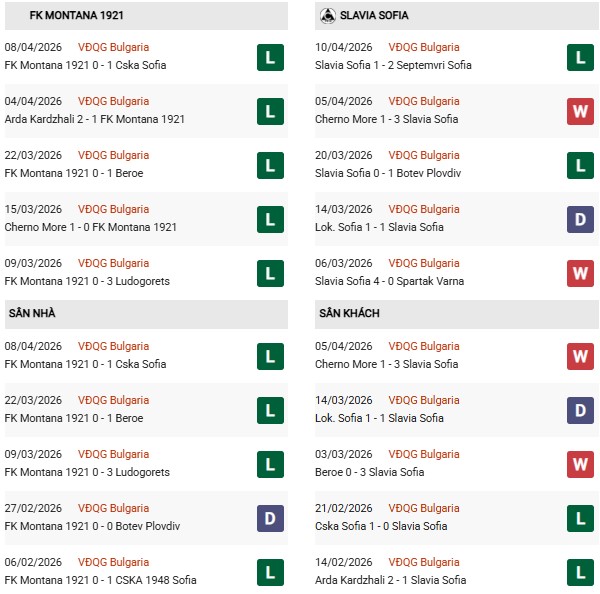The height and width of the screenshot is (594, 600).
Task: Click the L badge for Montana 0 - 3 Ludogorets in the top list
Action: [267, 273]
